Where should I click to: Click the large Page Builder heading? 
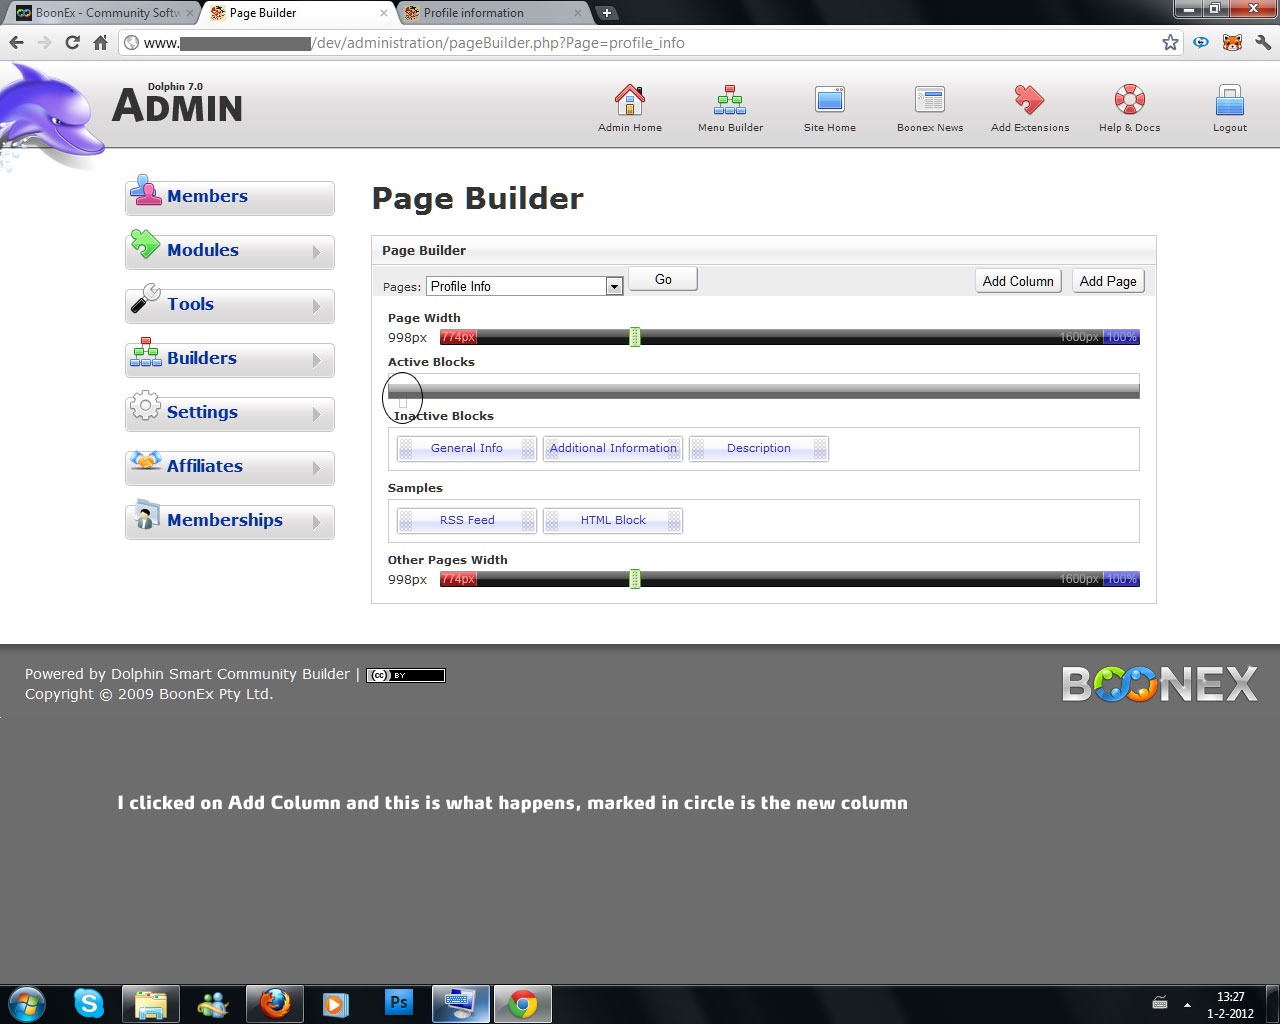[x=477, y=198]
